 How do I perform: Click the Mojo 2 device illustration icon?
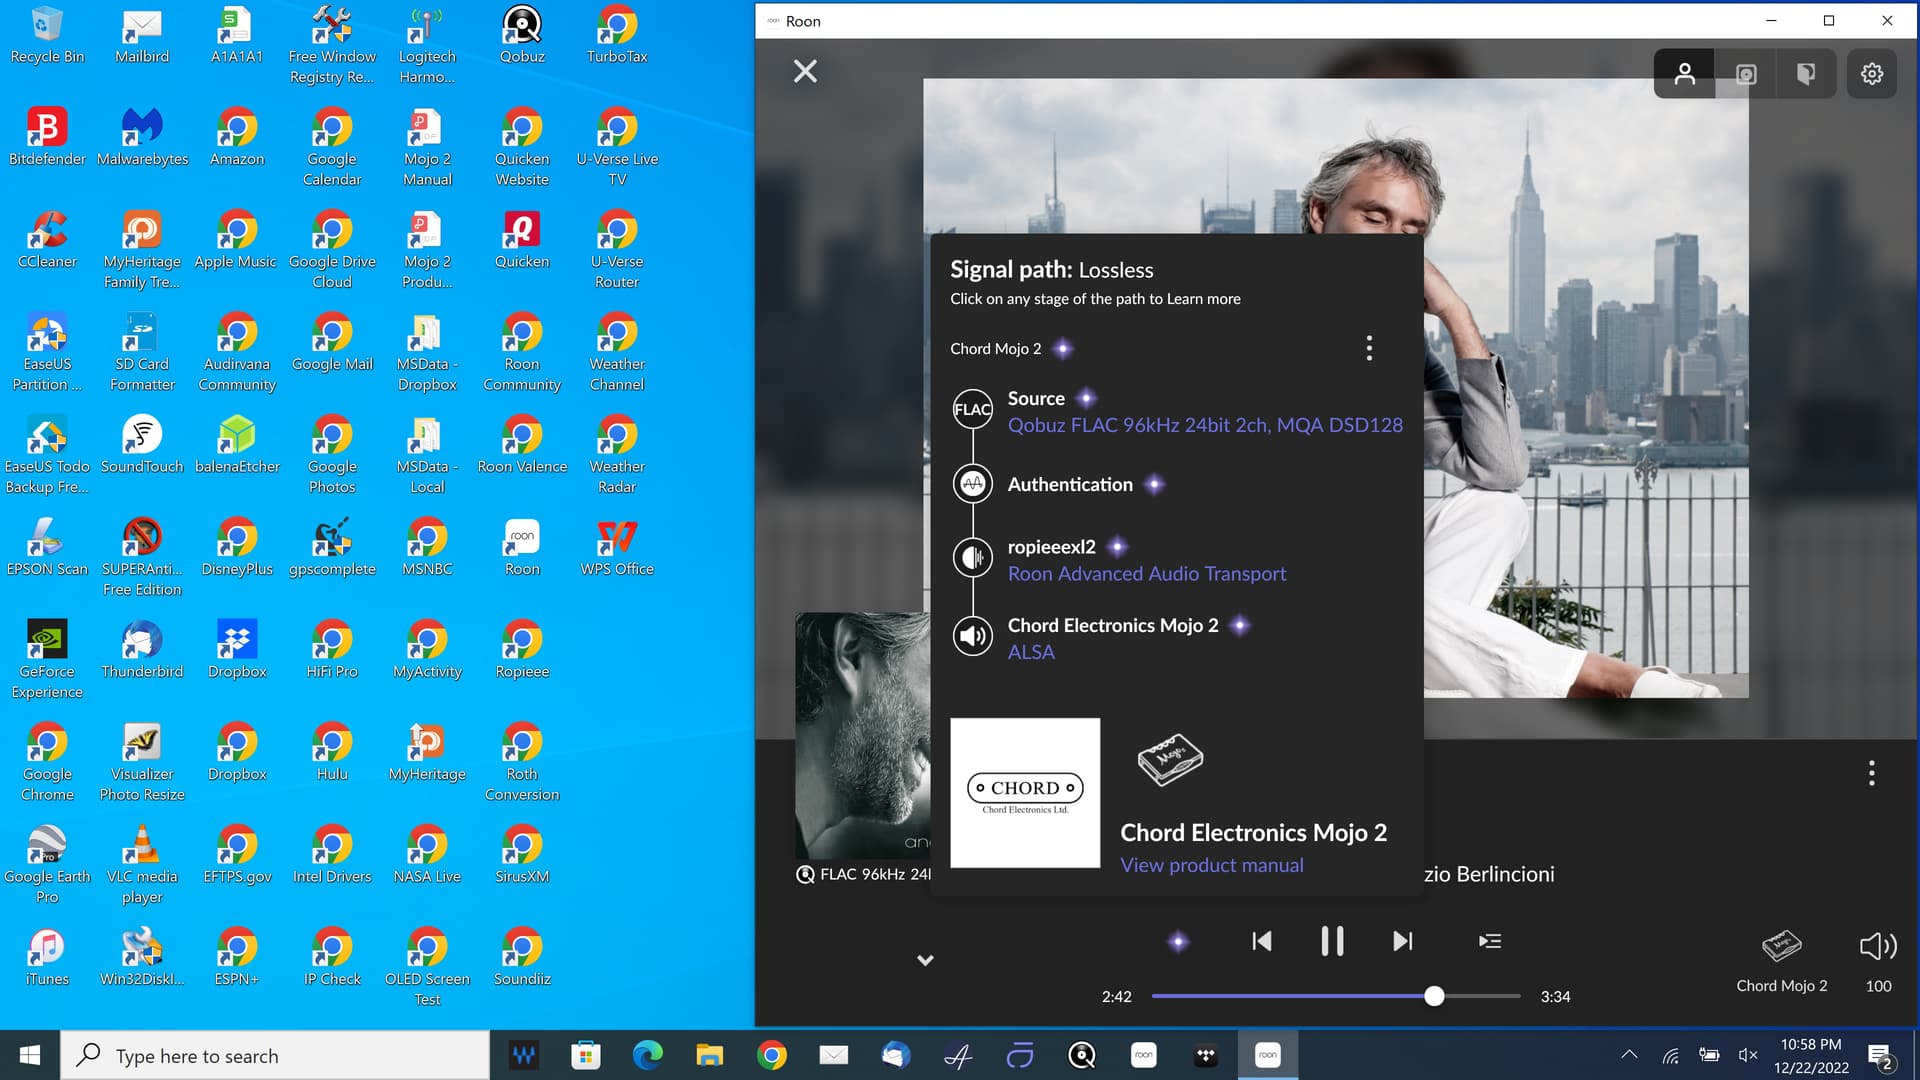coord(1170,760)
